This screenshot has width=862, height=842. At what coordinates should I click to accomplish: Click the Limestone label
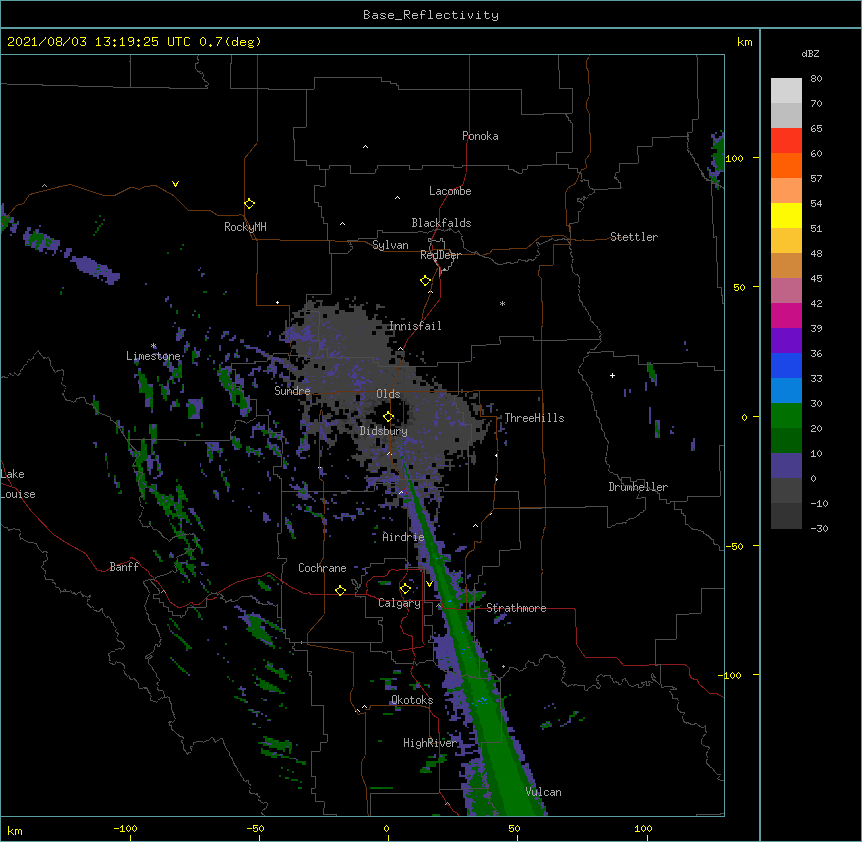click(x=153, y=356)
